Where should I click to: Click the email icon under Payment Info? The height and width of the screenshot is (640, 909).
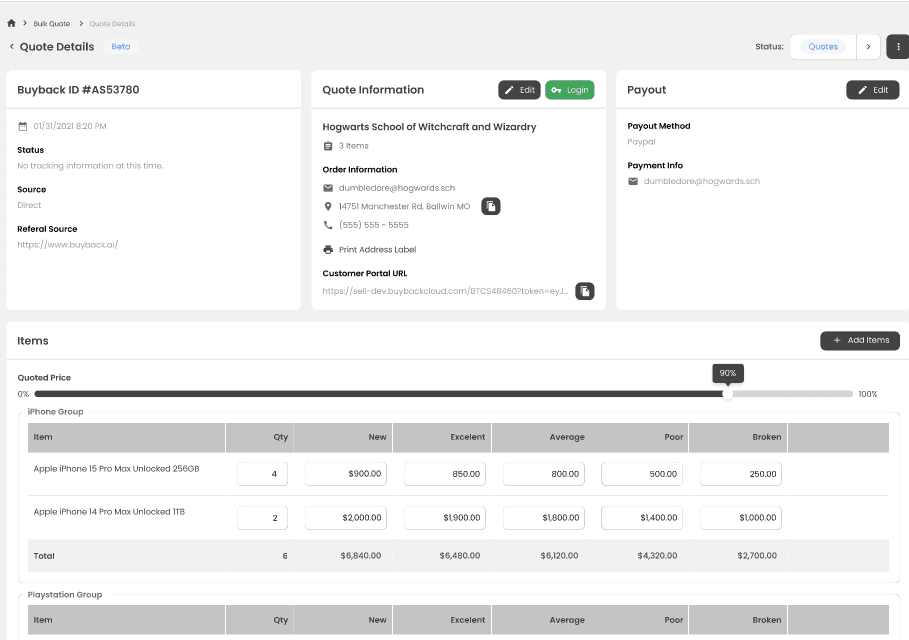point(633,181)
